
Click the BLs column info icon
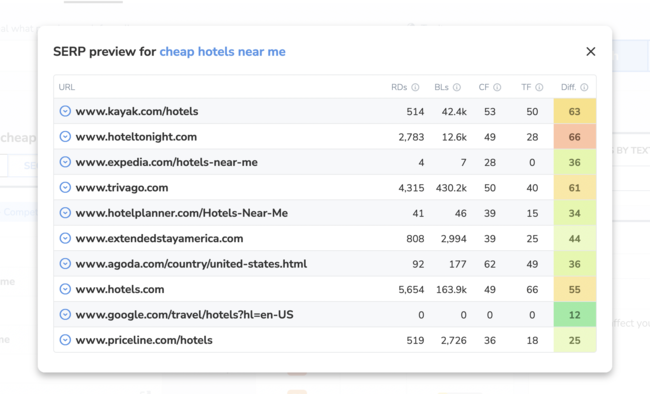(x=456, y=87)
